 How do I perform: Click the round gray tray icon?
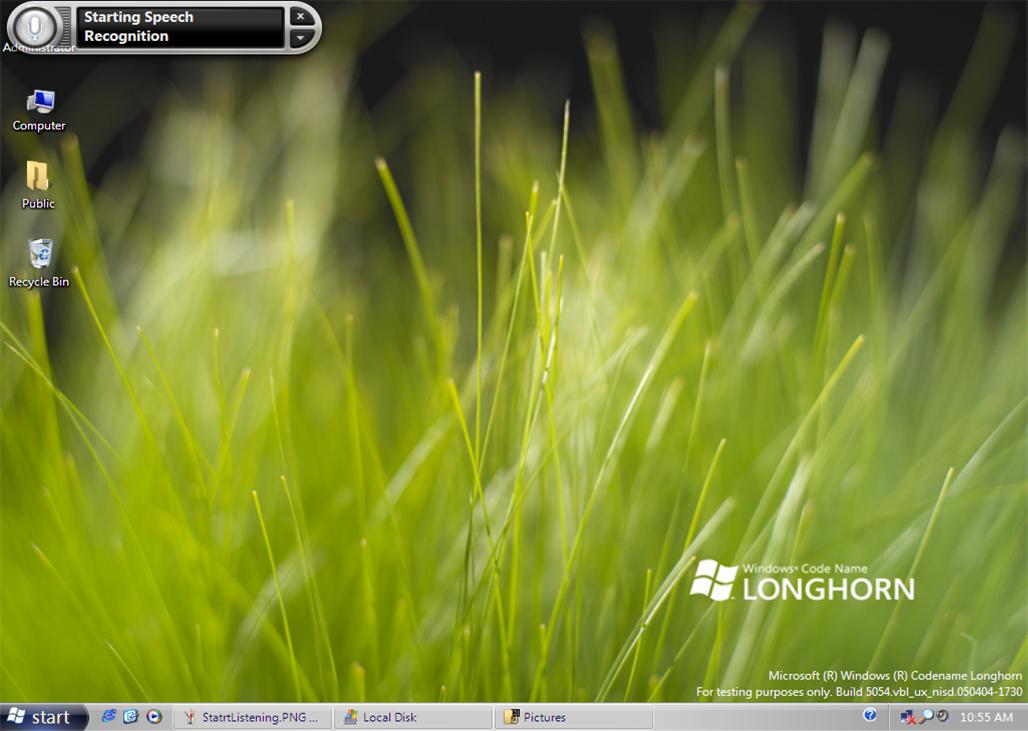coord(943,716)
